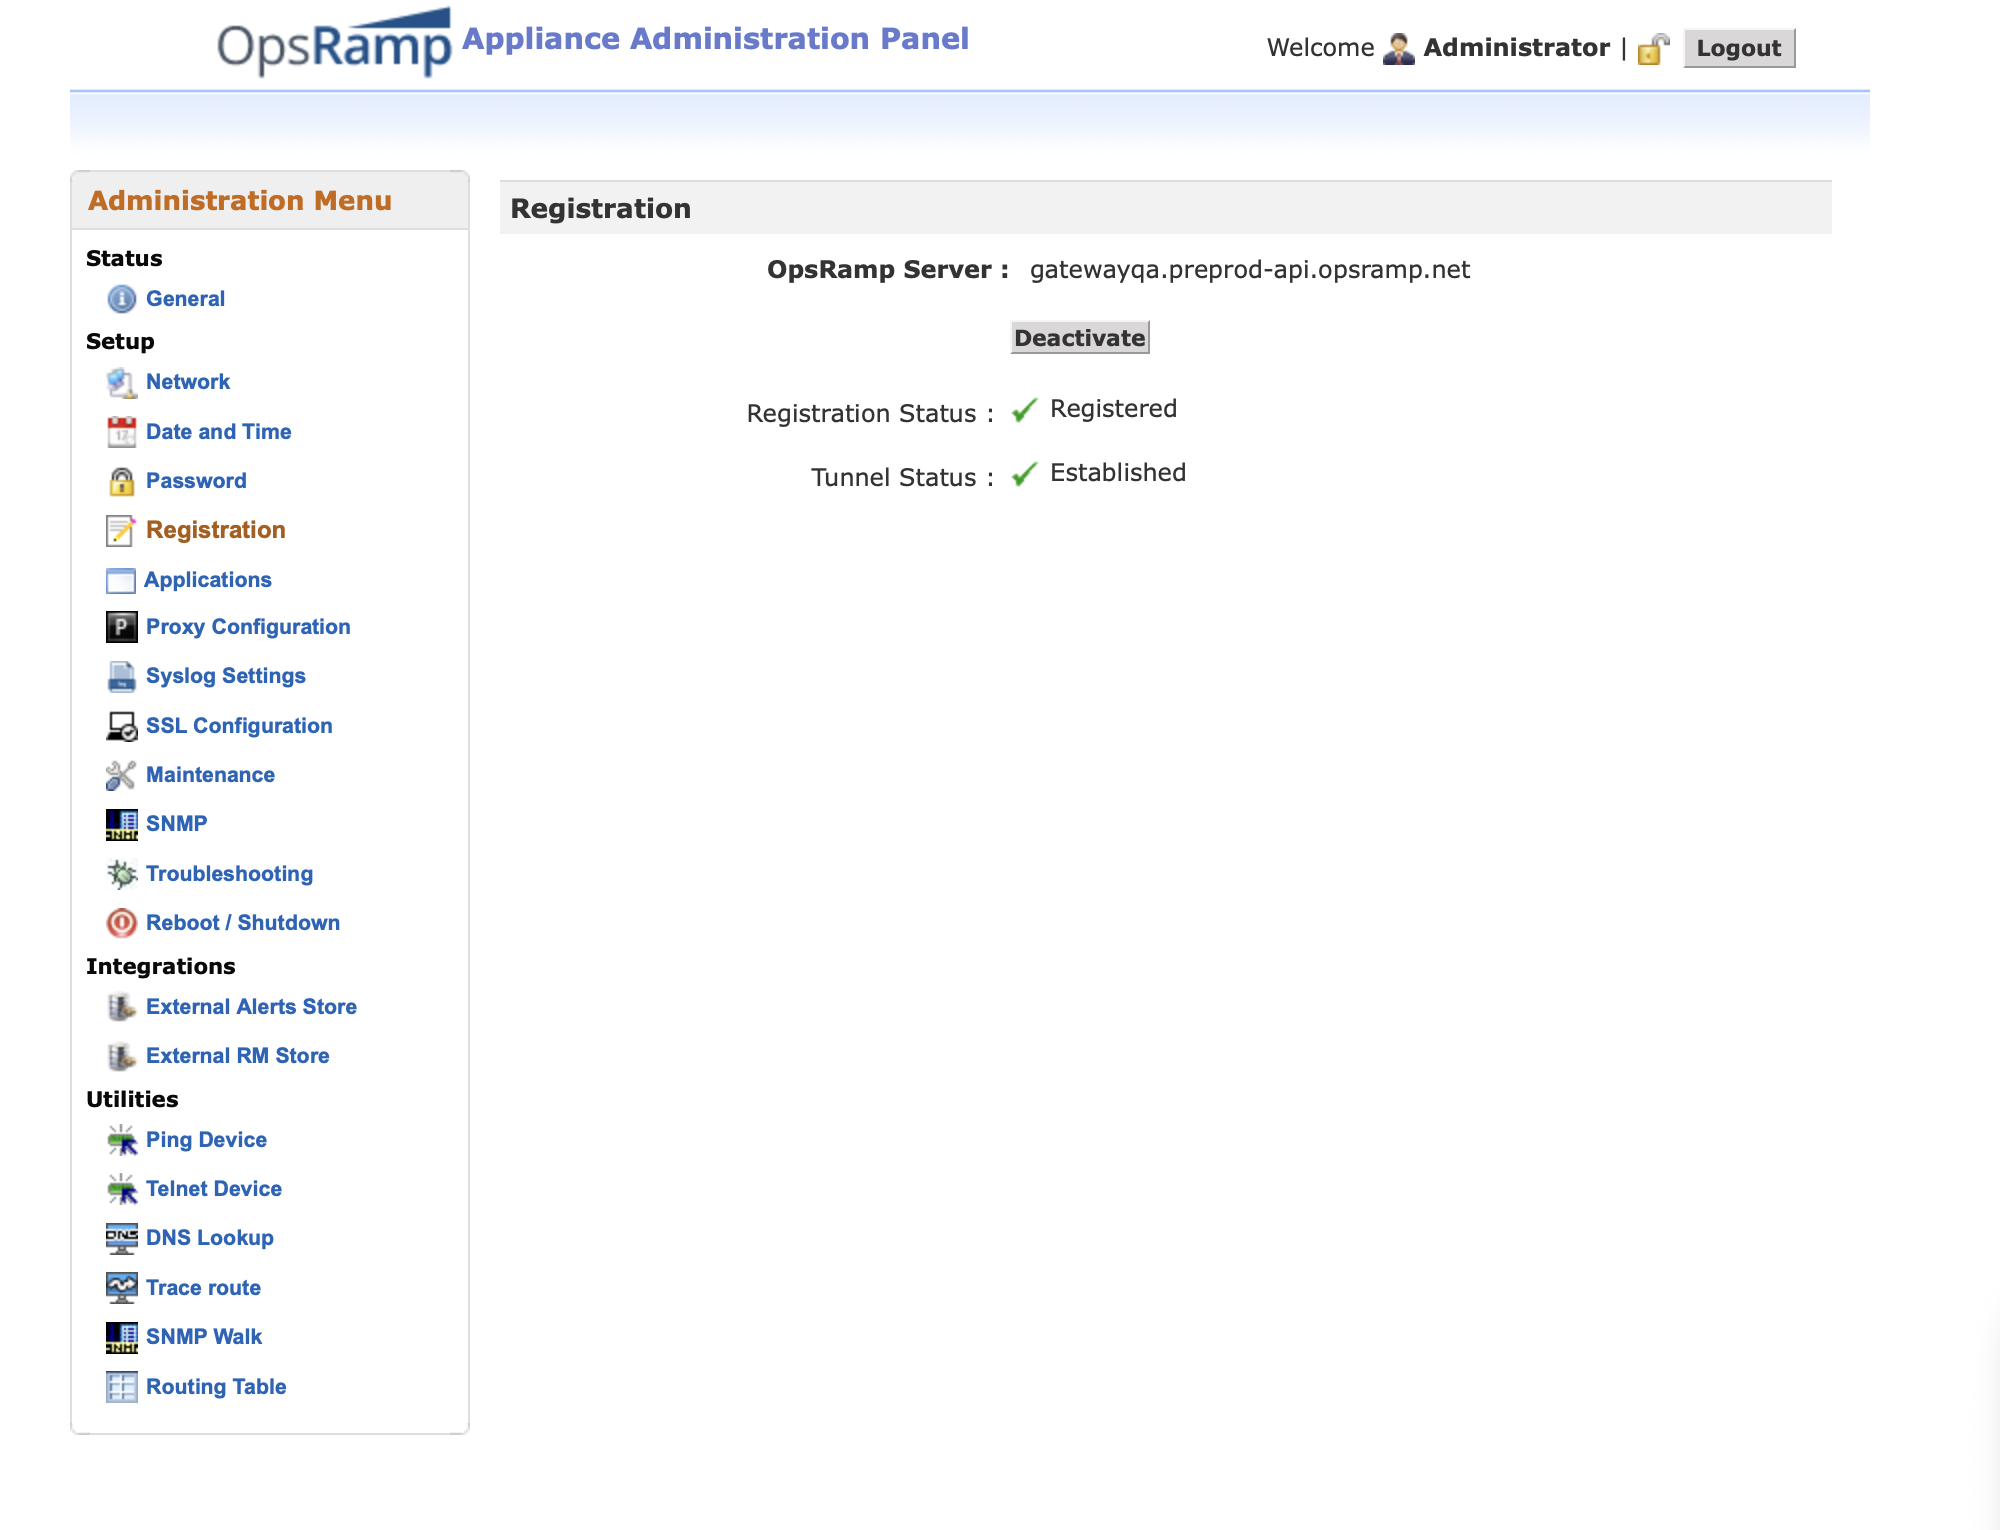
Task: Log out using the Logout button
Action: pos(1738,49)
